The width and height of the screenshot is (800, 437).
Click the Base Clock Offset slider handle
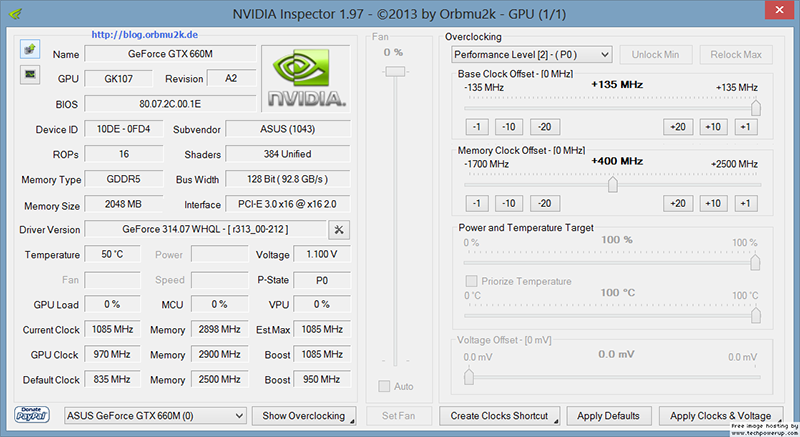click(756, 108)
